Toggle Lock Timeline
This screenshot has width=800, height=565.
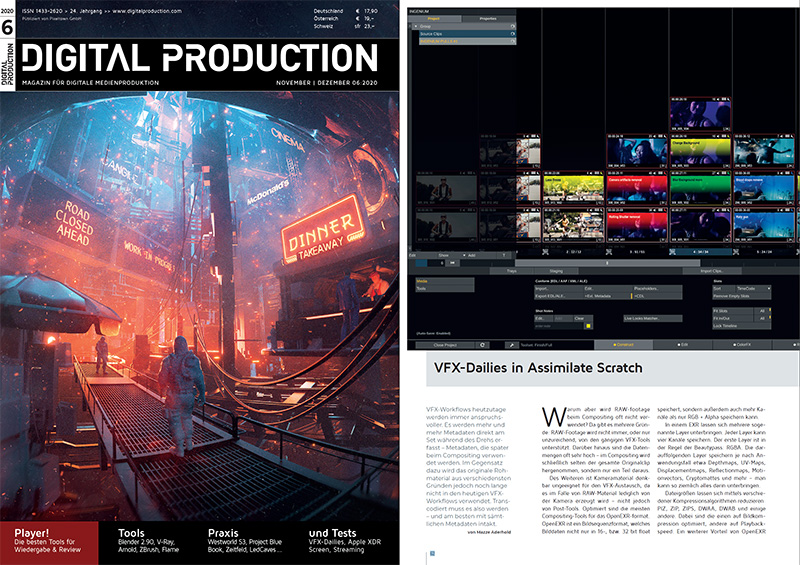[741, 326]
